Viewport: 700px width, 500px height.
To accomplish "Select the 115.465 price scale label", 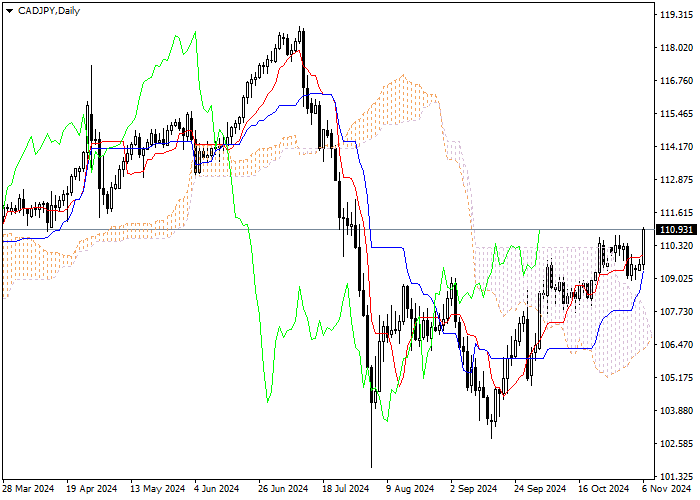I will tap(676, 114).
